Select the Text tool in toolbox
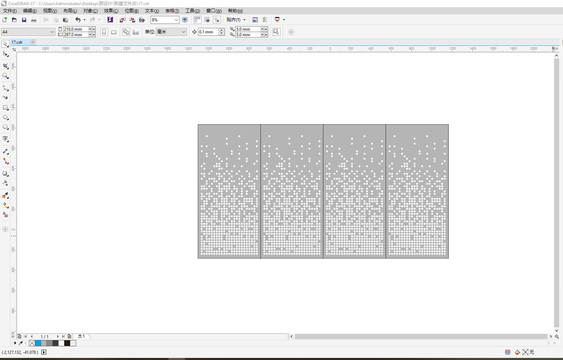This screenshot has height=360, width=563. (5, 139)
